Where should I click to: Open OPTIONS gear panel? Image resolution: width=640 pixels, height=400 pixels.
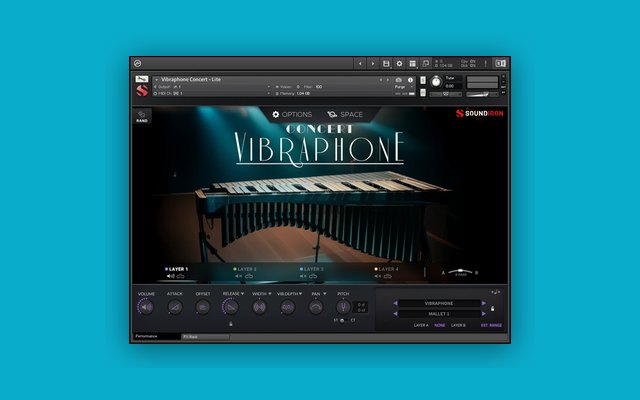click(x=292, y=114)
